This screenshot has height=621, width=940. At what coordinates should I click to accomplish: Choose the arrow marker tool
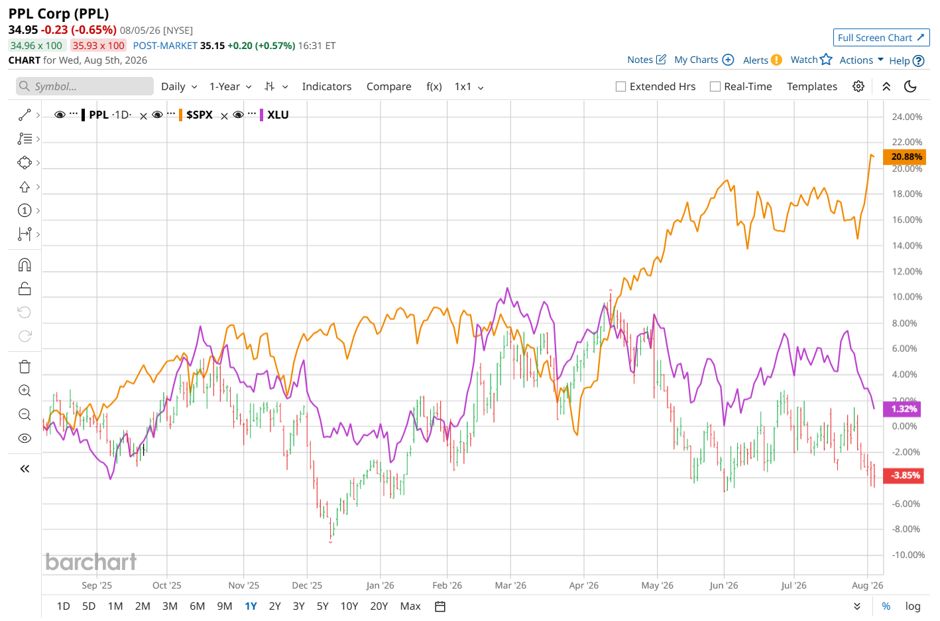tap(24, 186)
